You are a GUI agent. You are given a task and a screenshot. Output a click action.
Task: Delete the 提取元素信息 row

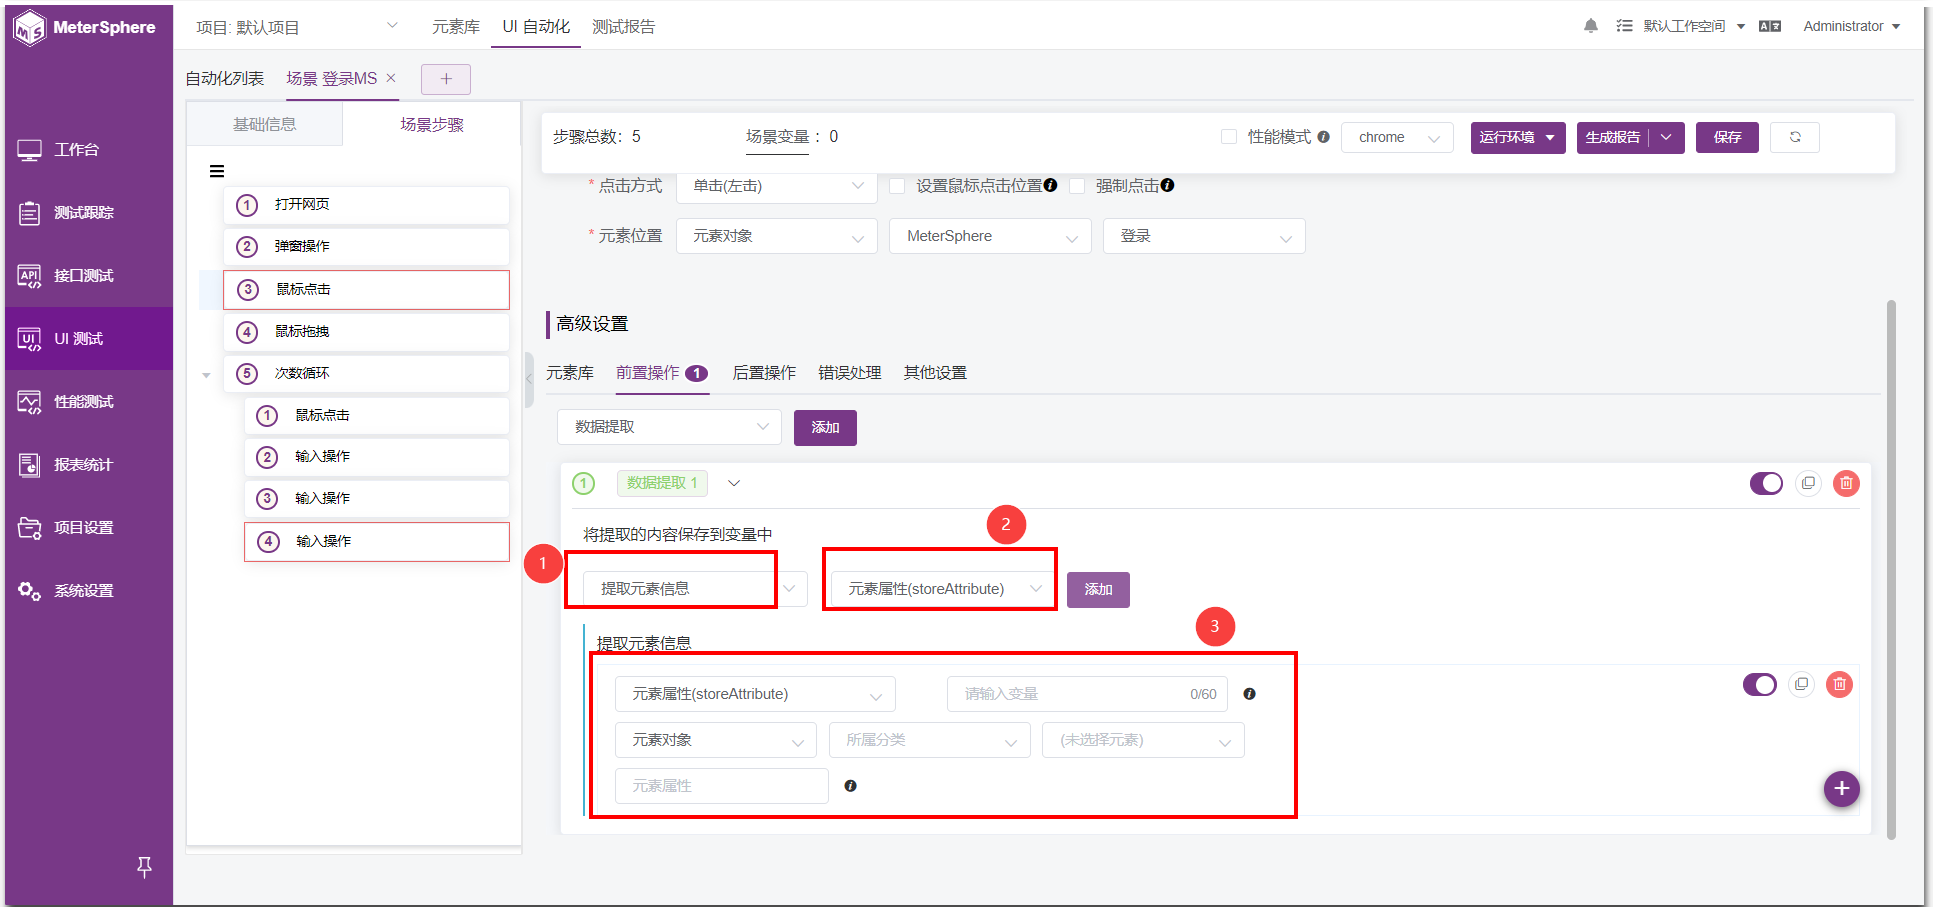[1839, 684]
